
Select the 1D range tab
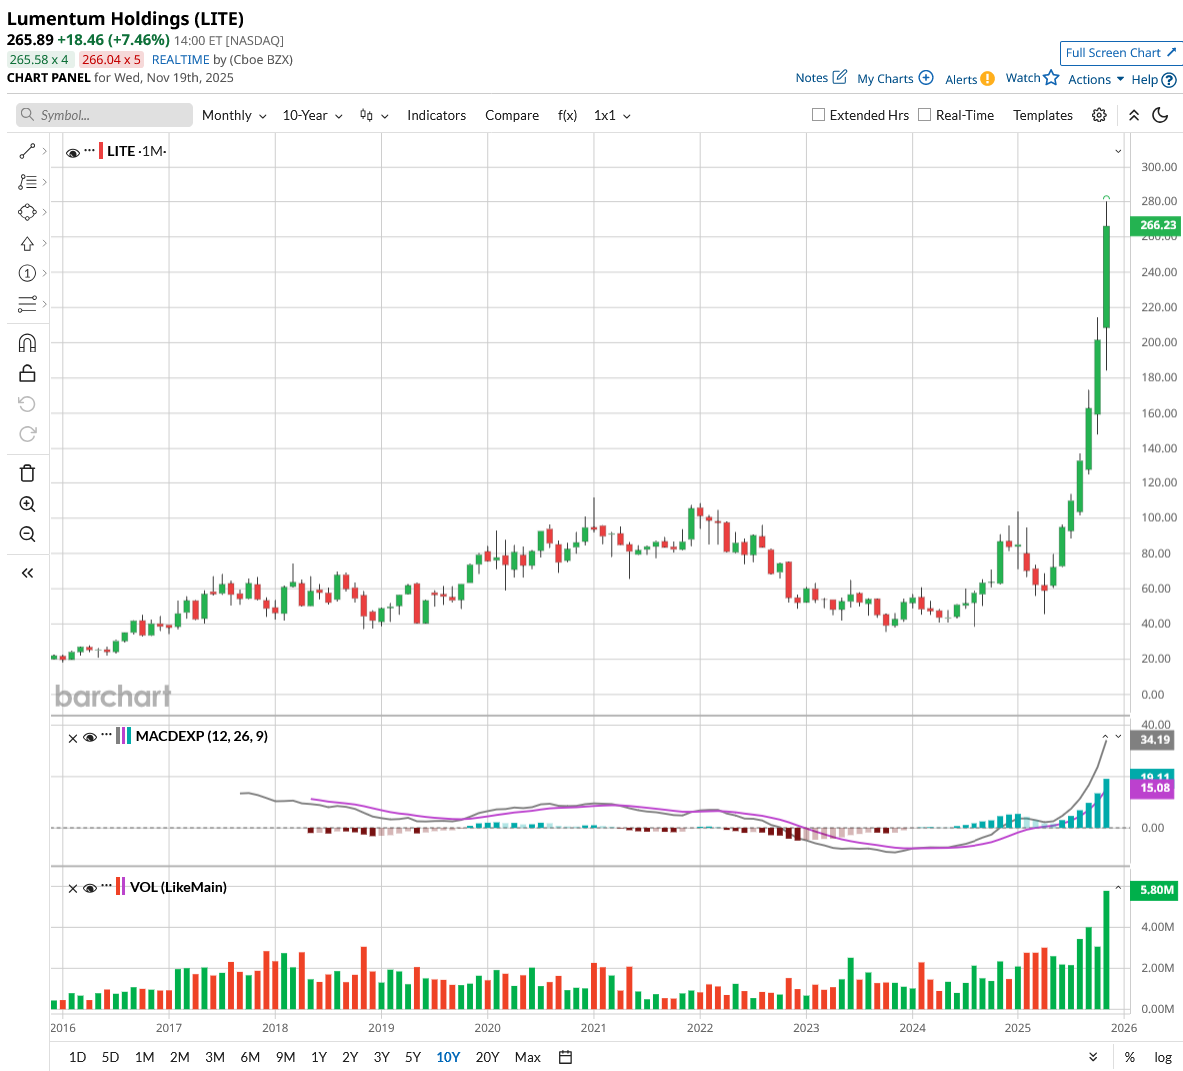pos(77,1057)
